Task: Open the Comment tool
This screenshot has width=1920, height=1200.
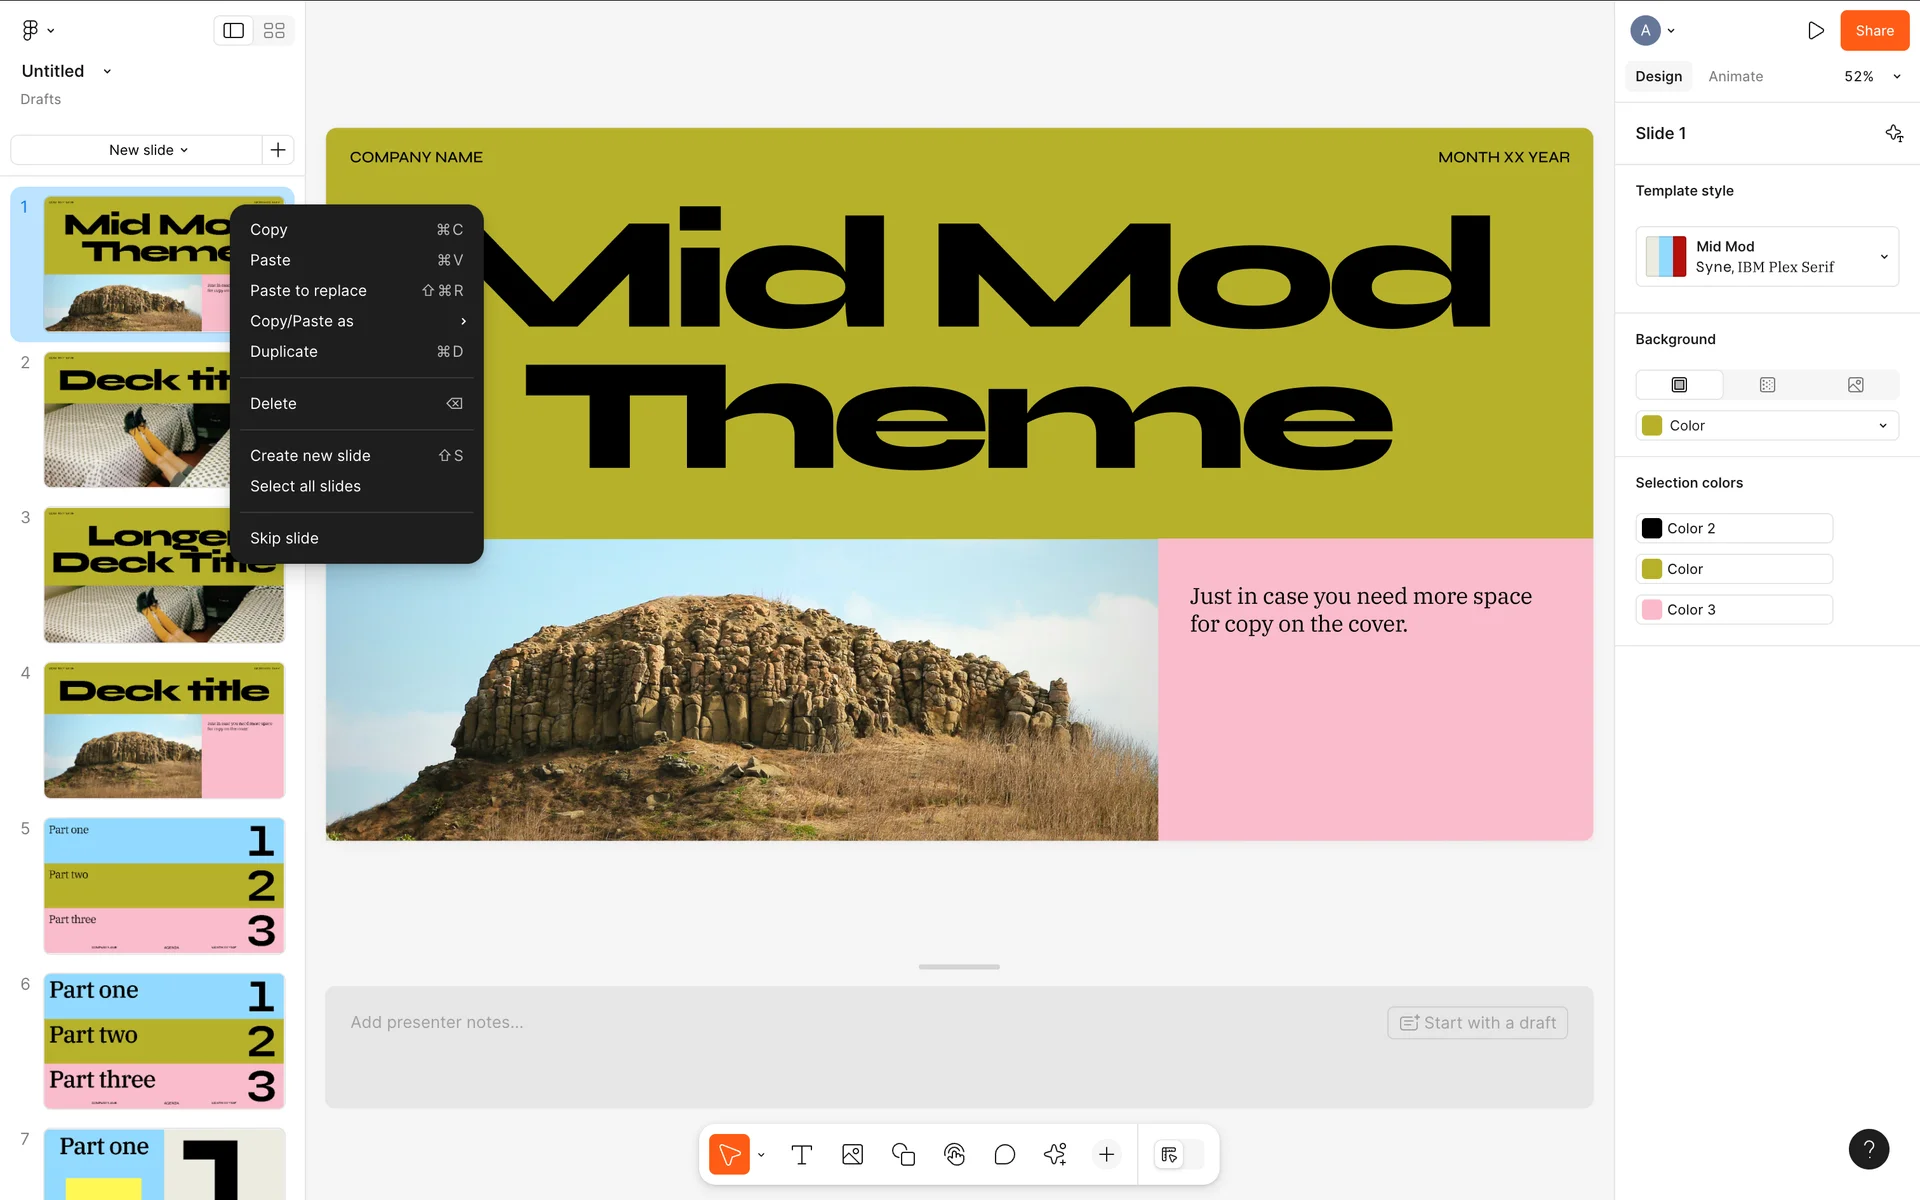Action: [x=1004, y=1155]
